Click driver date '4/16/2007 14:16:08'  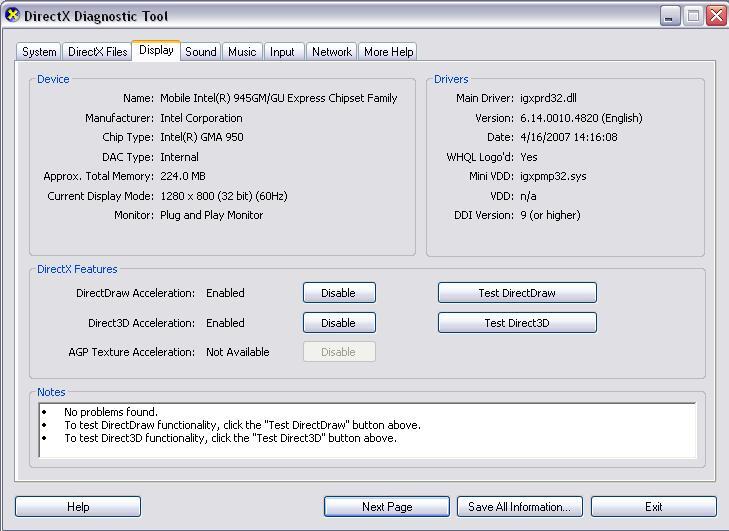pos(569,137)
